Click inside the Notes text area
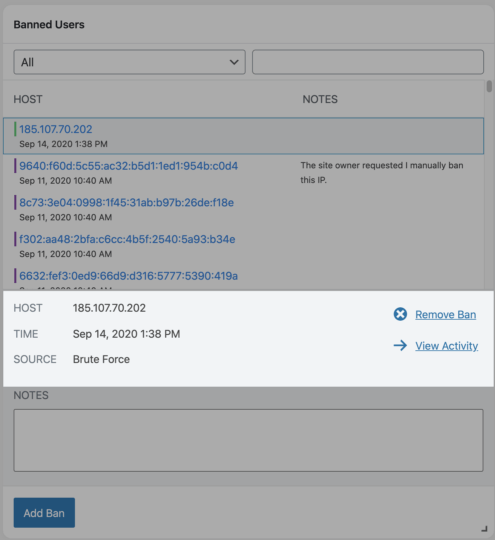The image size is (495, 540). [248, 440]
